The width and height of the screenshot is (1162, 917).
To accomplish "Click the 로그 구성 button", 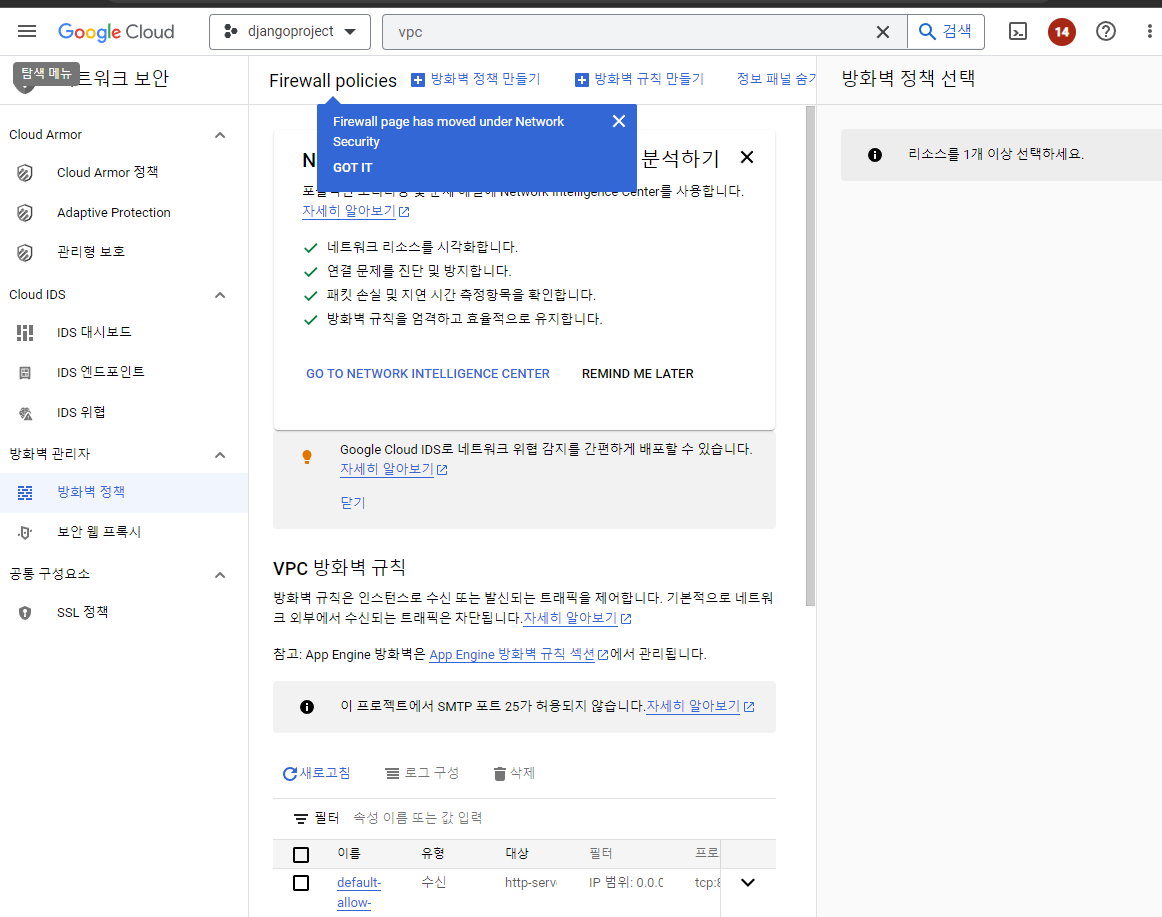I will pyautogui.click(x=422, y=773).
